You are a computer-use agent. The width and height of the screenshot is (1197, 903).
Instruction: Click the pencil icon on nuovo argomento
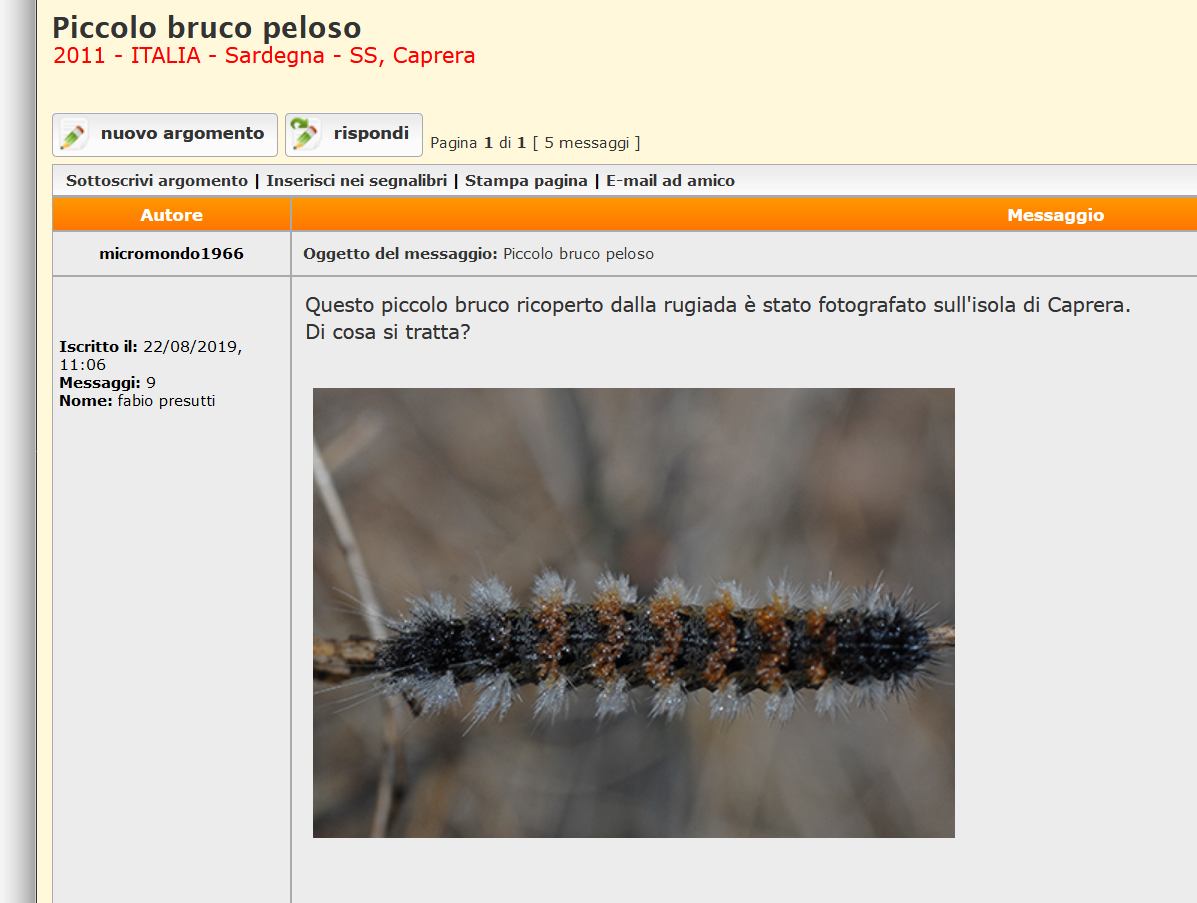[x=73, y=135]
